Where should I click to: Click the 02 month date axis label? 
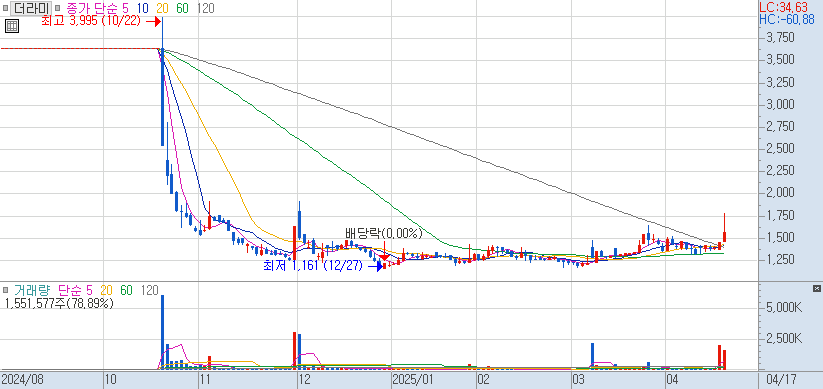[483, 379]
